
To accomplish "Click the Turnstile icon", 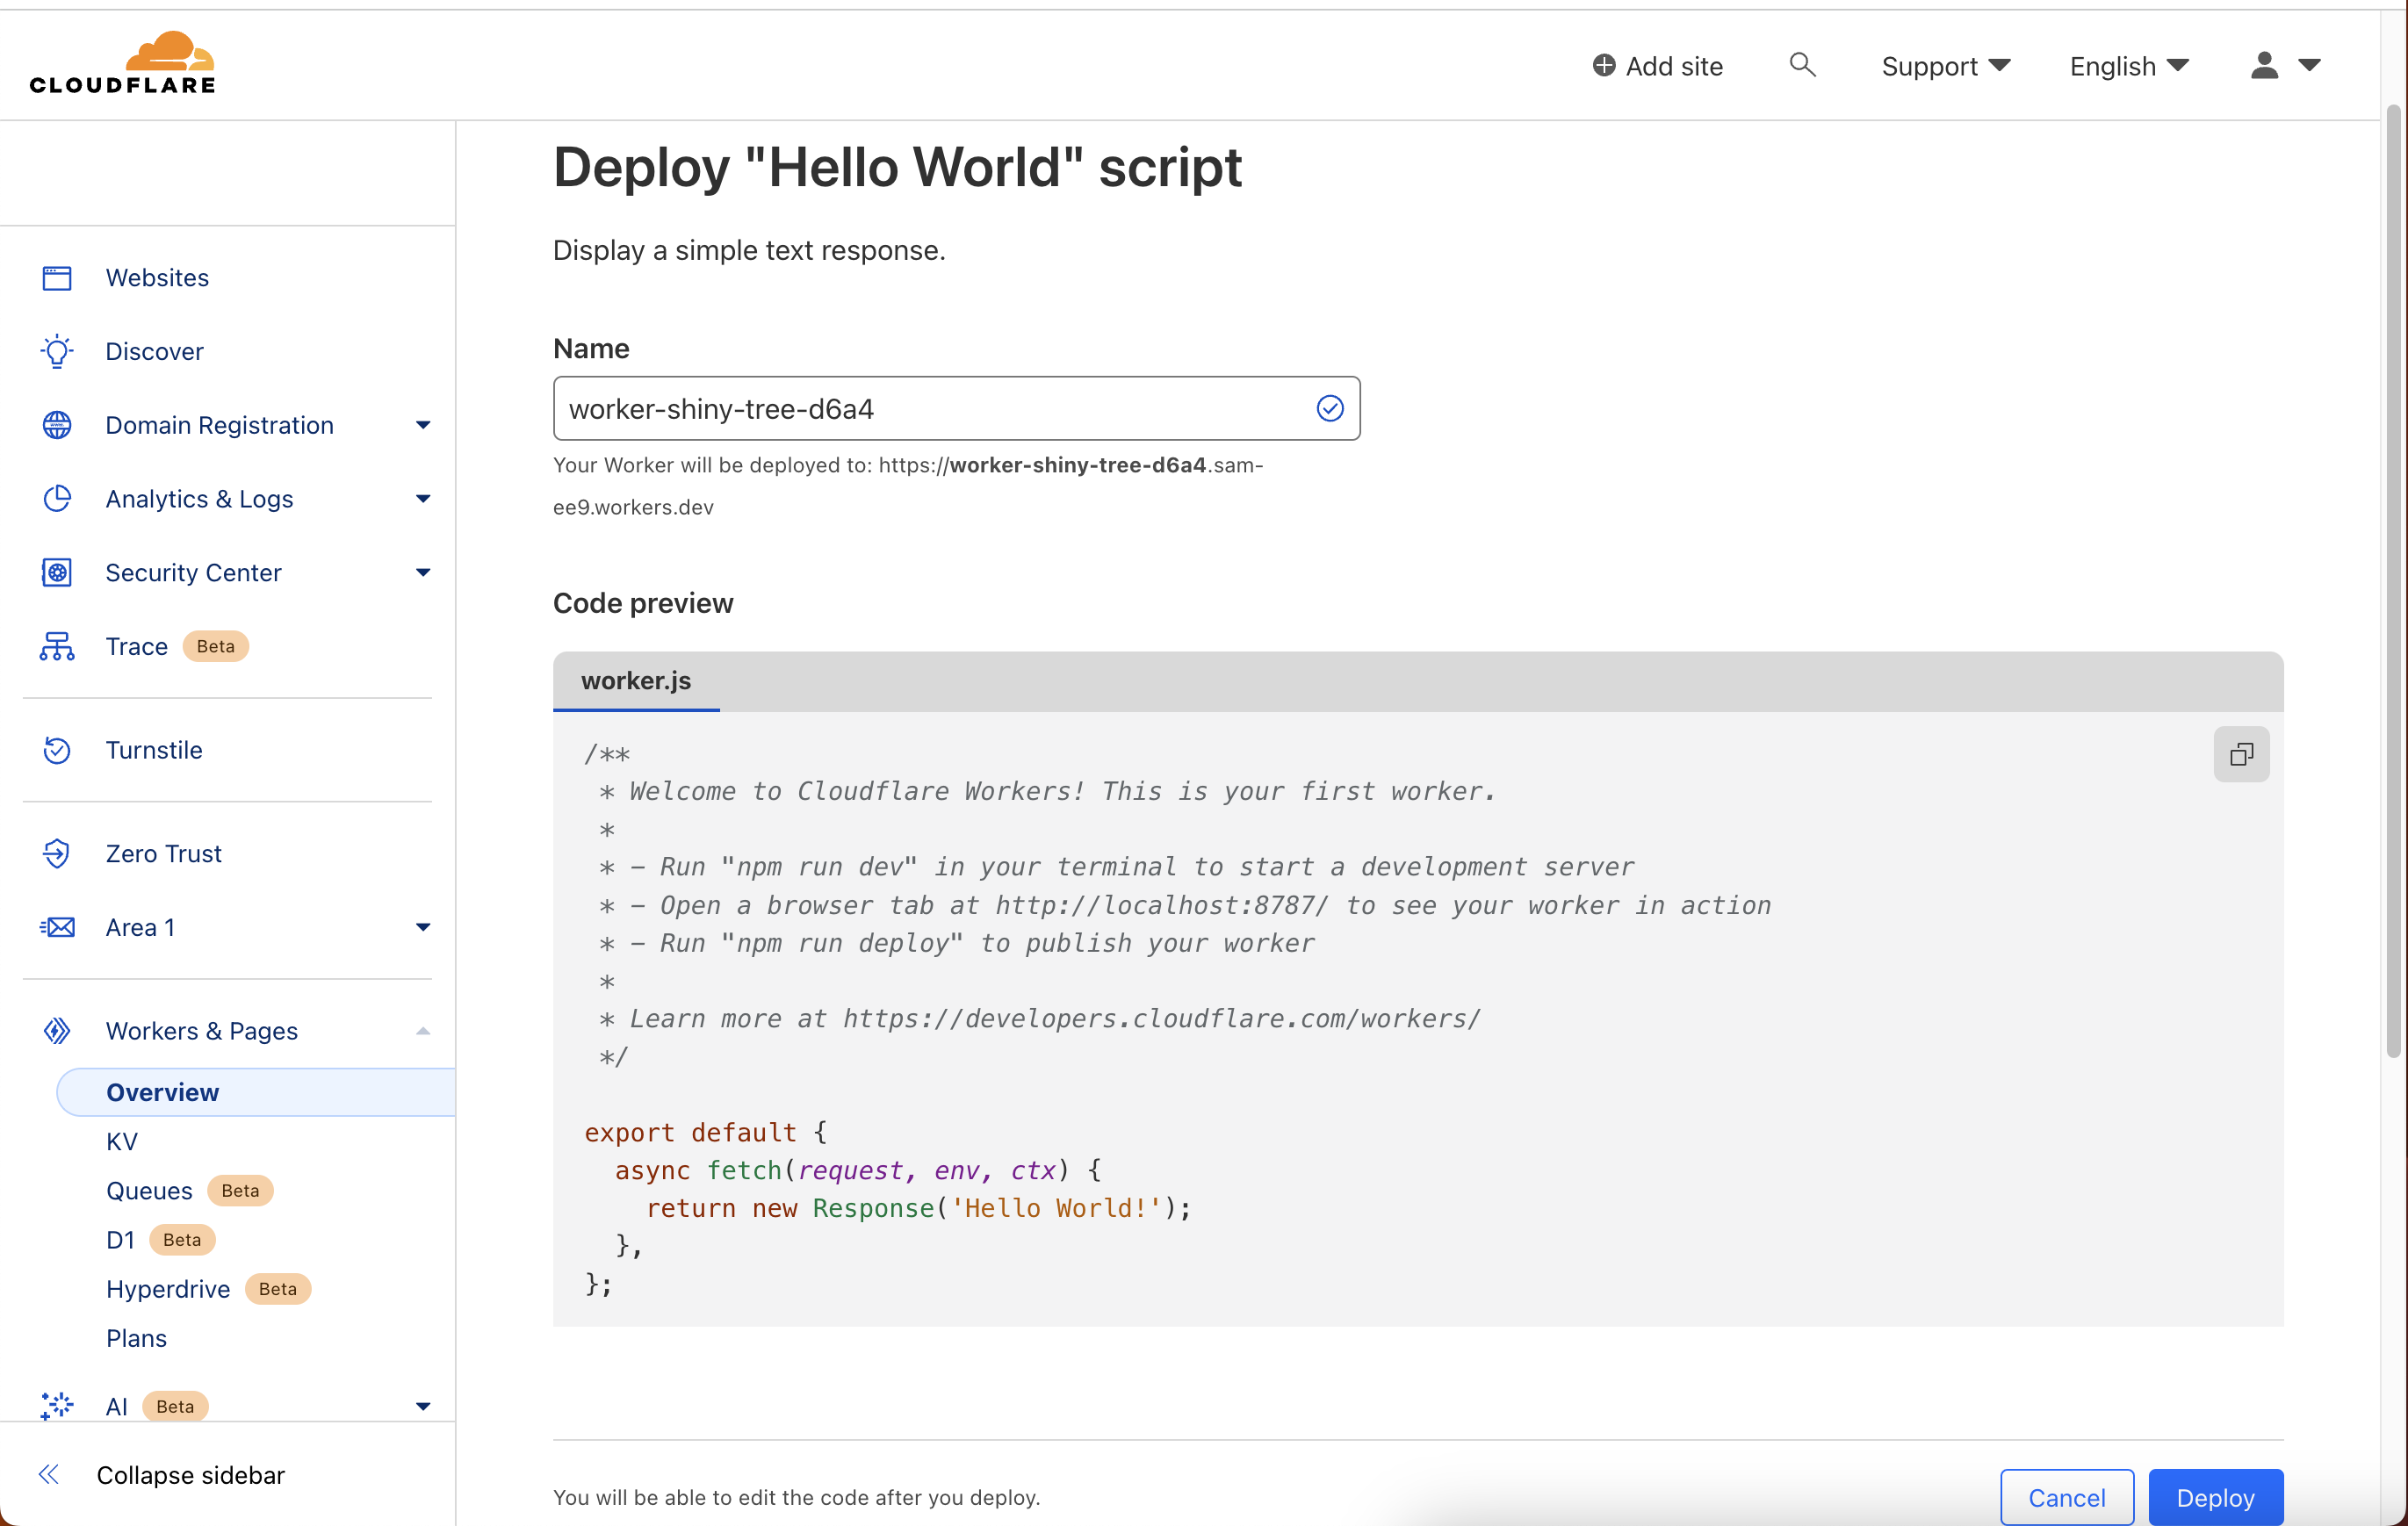I will pyautogui.click(x=57, y=750).
